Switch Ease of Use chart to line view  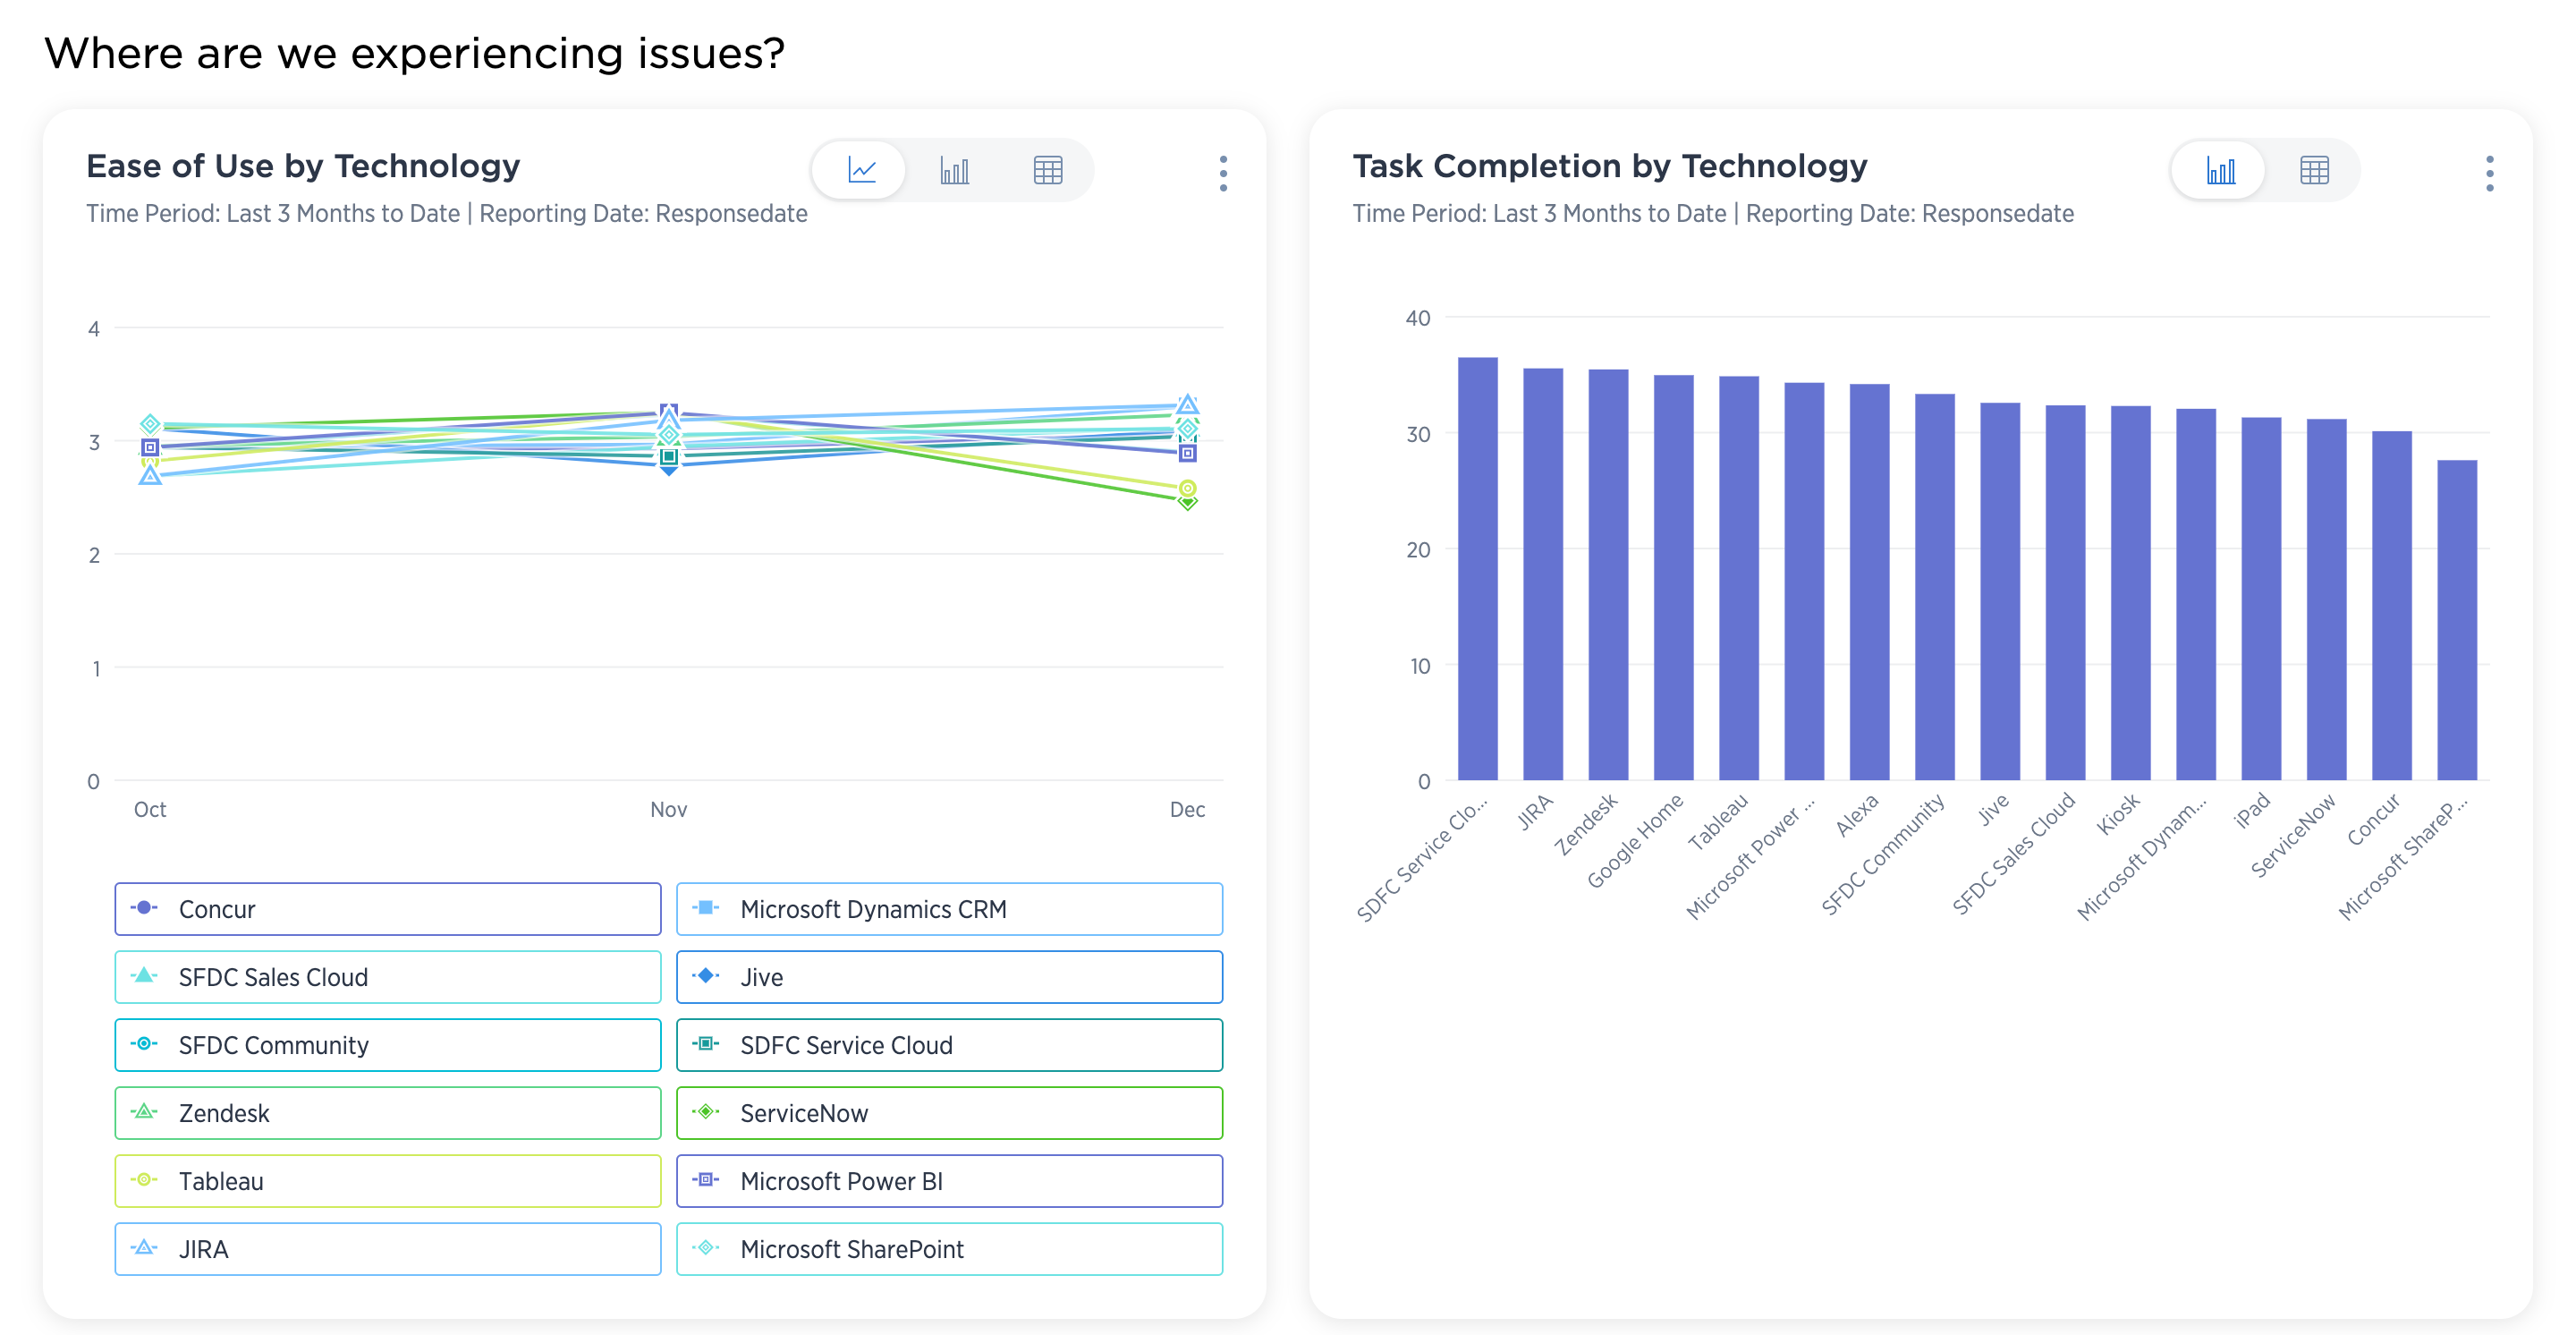point(861,170)
